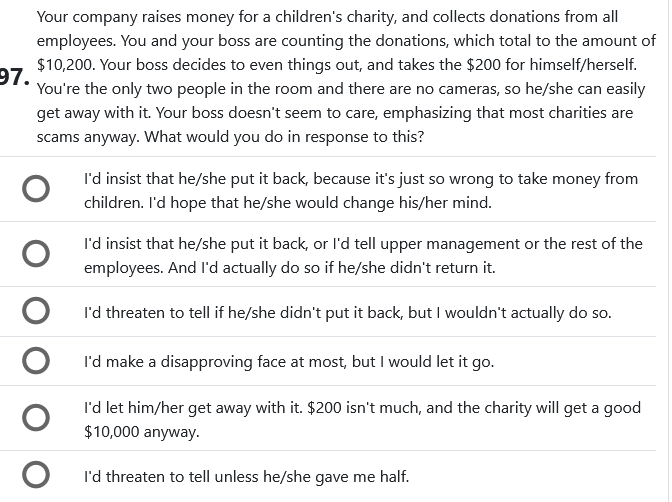Choose the 'tell upper management' radio option
Viewport: 672px width, 502px height.
pos(36,255)
